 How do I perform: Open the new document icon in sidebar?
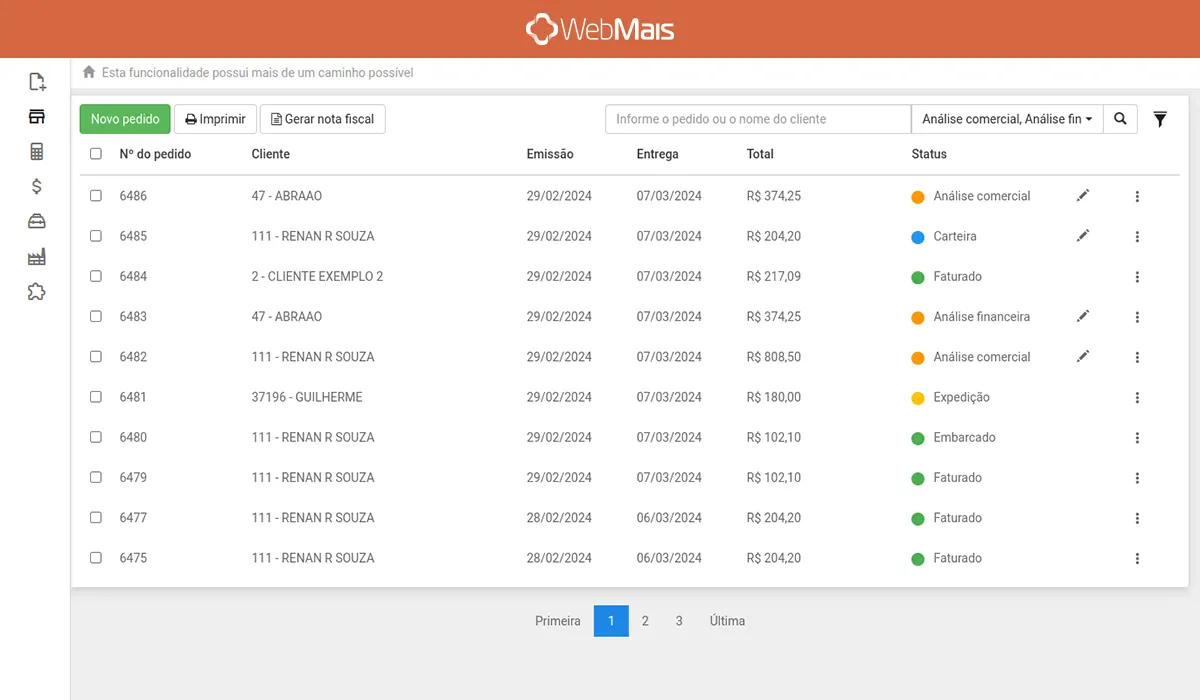37,81
